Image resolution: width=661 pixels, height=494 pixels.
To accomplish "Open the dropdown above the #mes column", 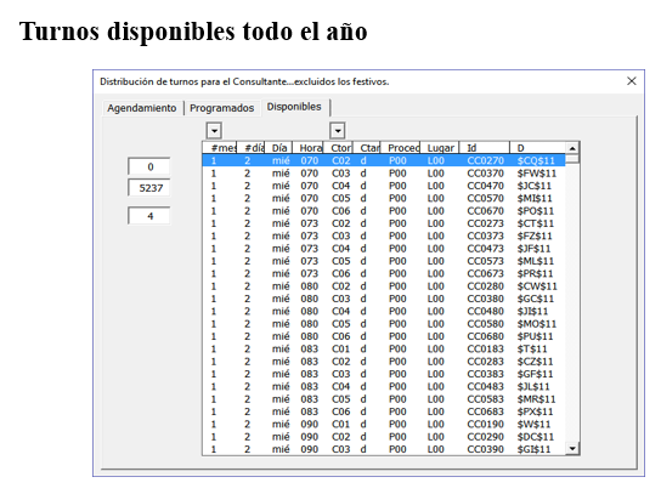I will point(214,131).
